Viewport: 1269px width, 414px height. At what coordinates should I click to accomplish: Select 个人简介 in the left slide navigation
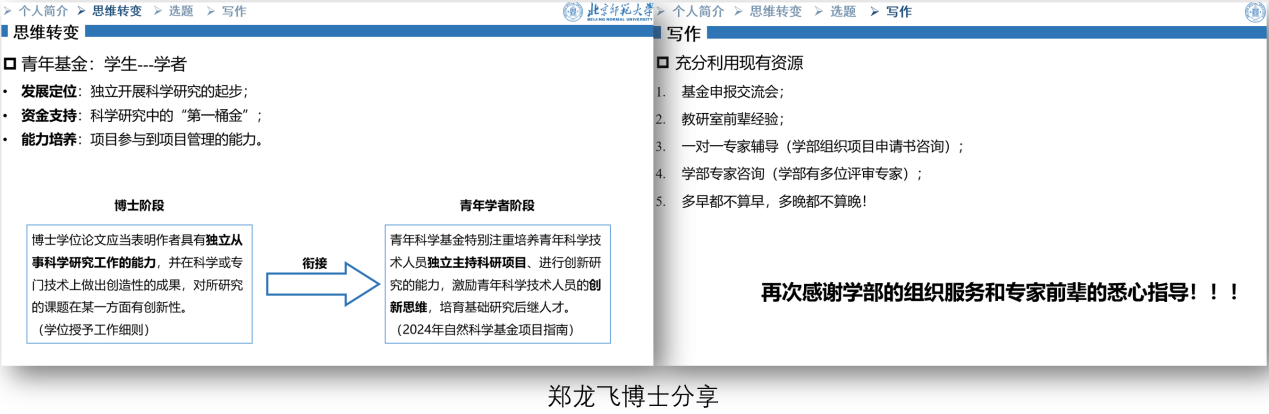tap(43, 11)
